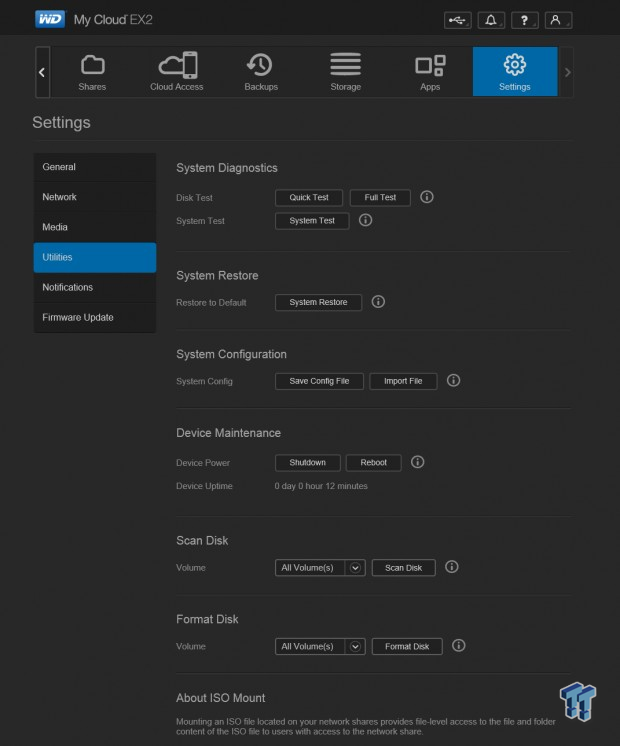The image size is (620, 746).
Task: Click Save Config File
Action: 319,381
